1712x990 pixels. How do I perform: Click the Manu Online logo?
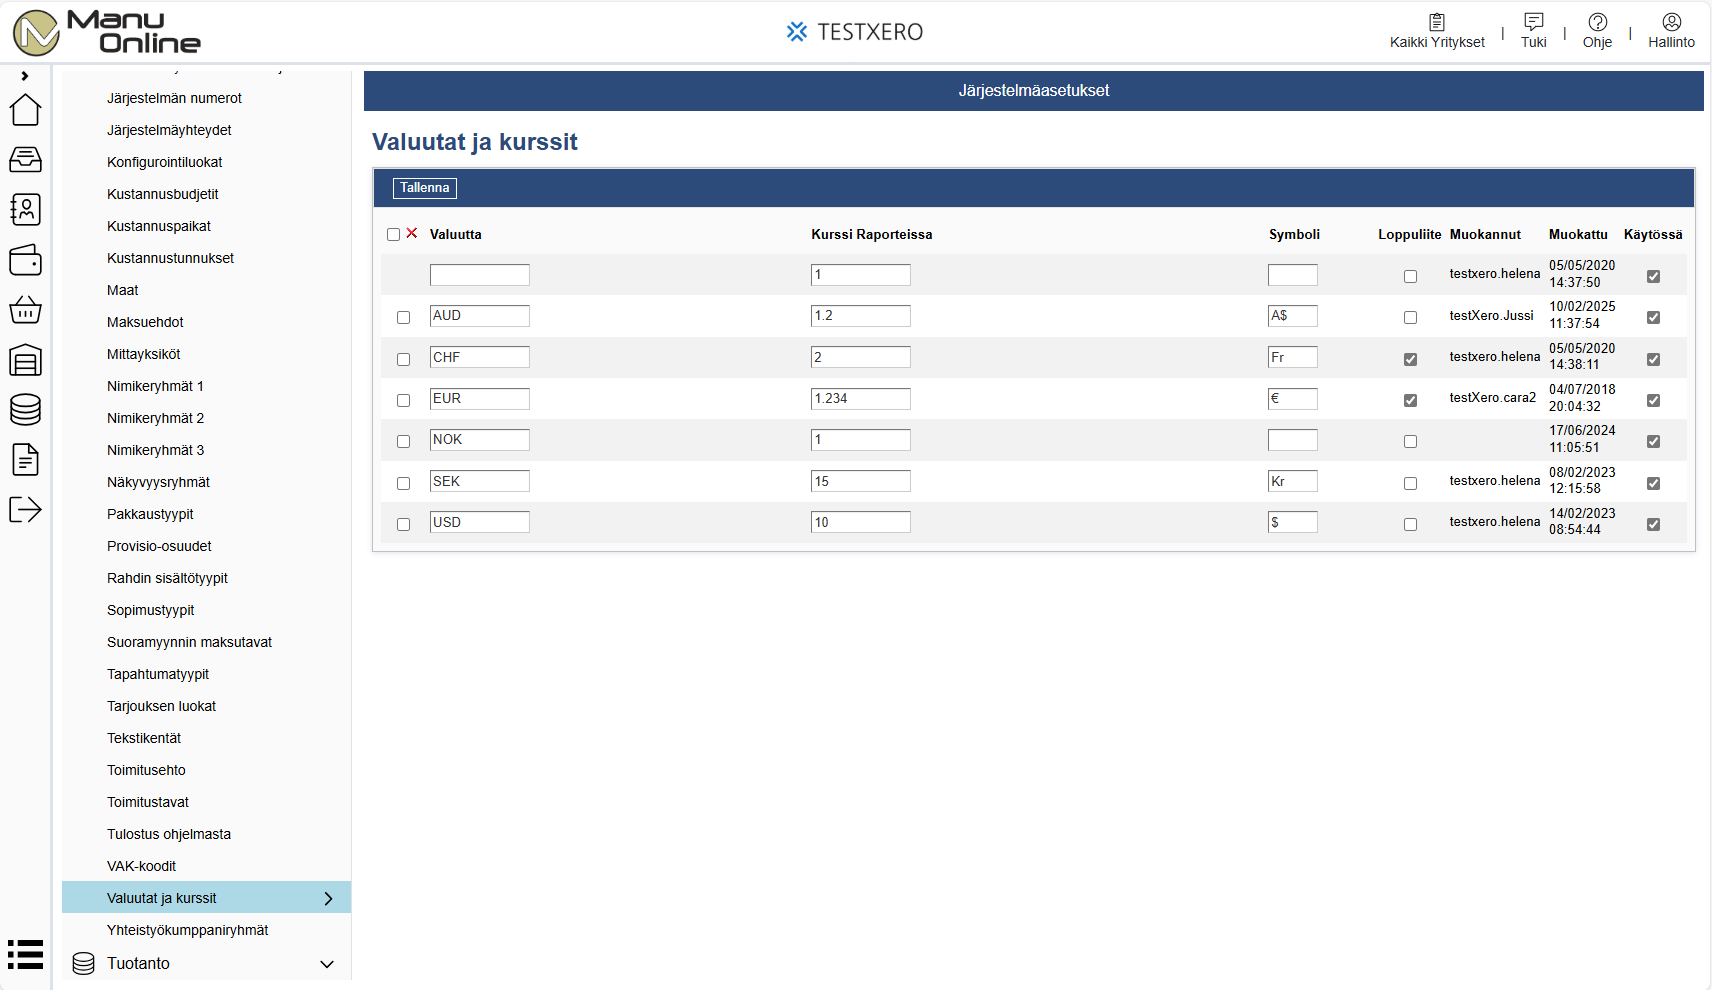(106, 32)
